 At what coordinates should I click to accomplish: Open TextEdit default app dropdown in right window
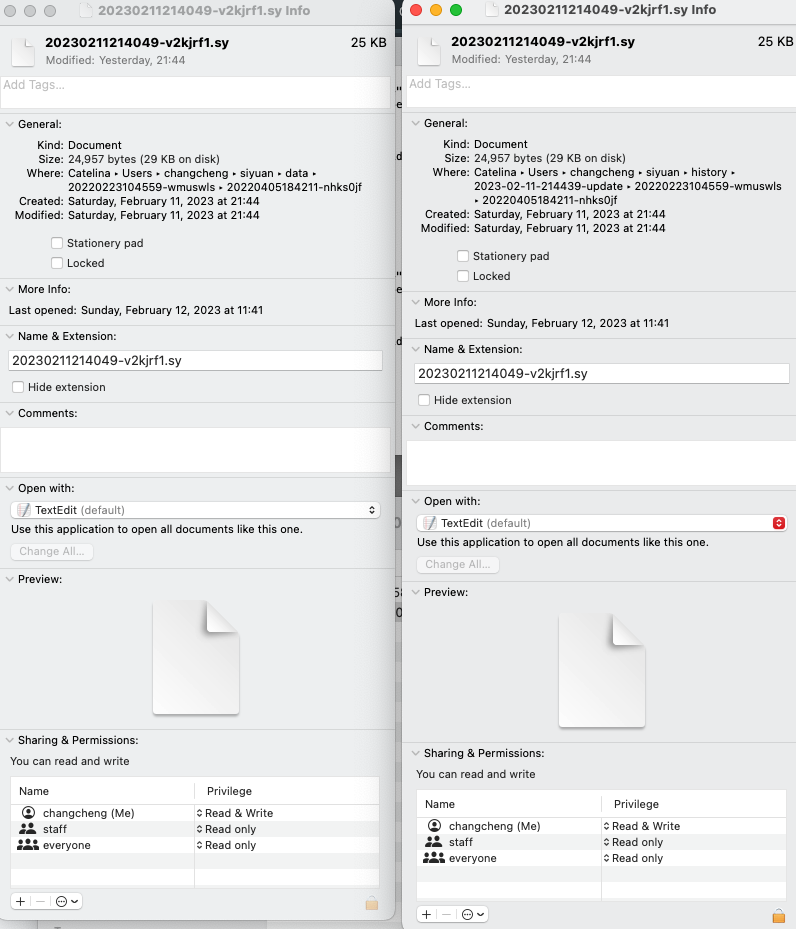click(x=602, y=523)
